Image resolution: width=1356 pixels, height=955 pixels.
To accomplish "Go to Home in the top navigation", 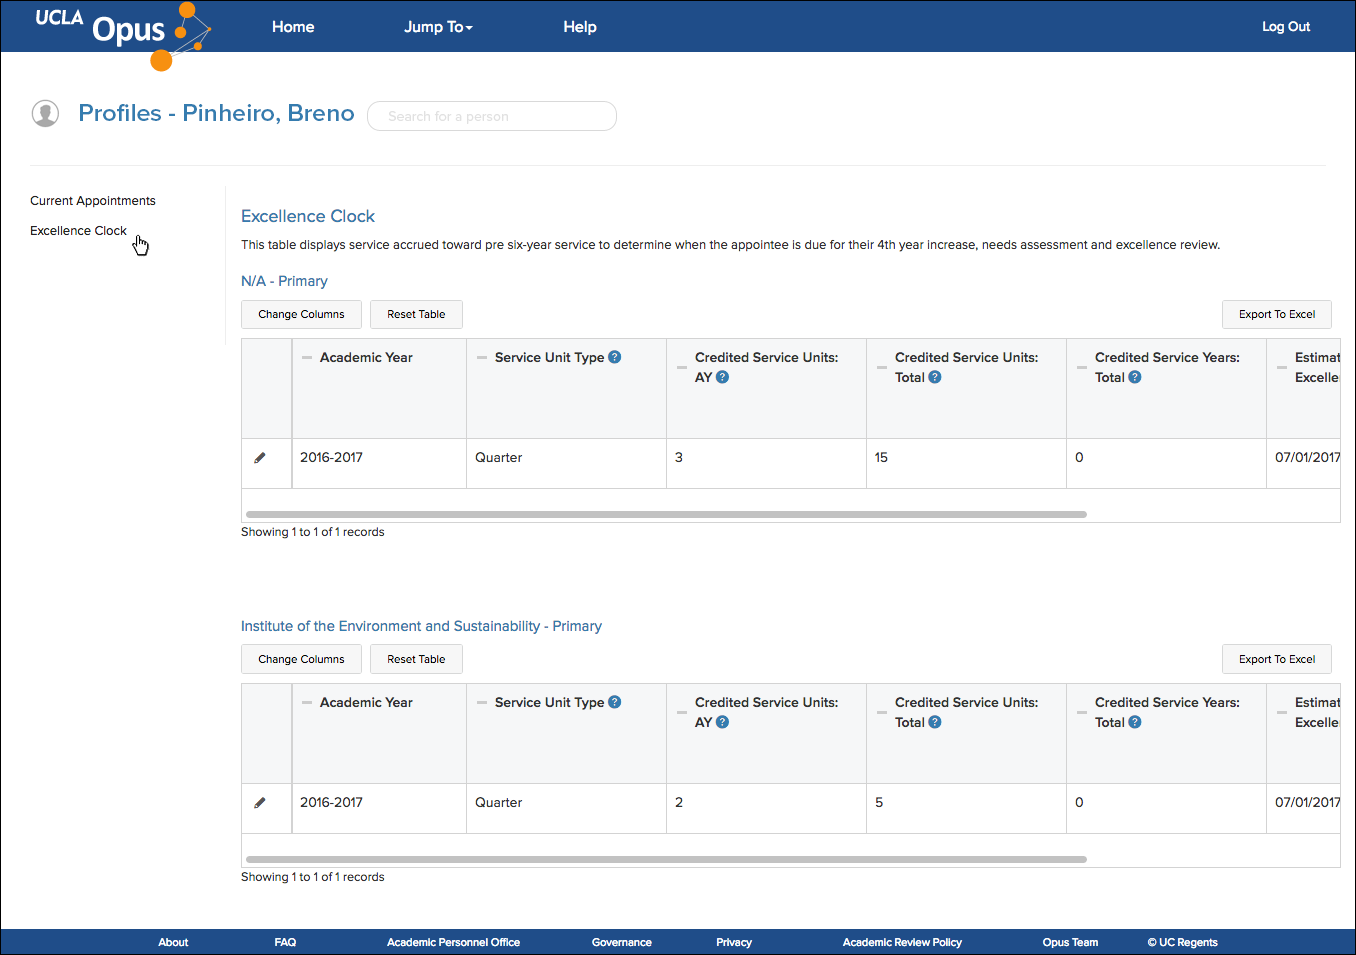I will (x=293, y=27).
